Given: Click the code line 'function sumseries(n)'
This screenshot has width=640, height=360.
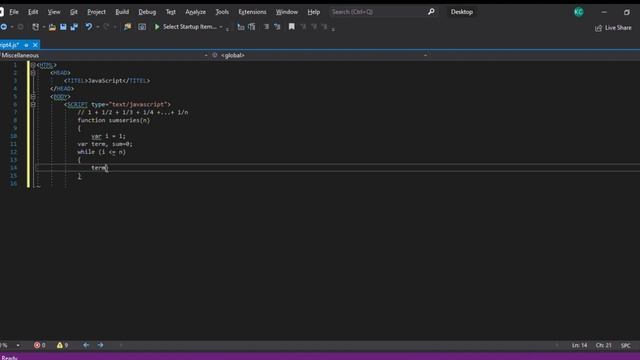Looking at the screenshot, I should tap(113, 120).
